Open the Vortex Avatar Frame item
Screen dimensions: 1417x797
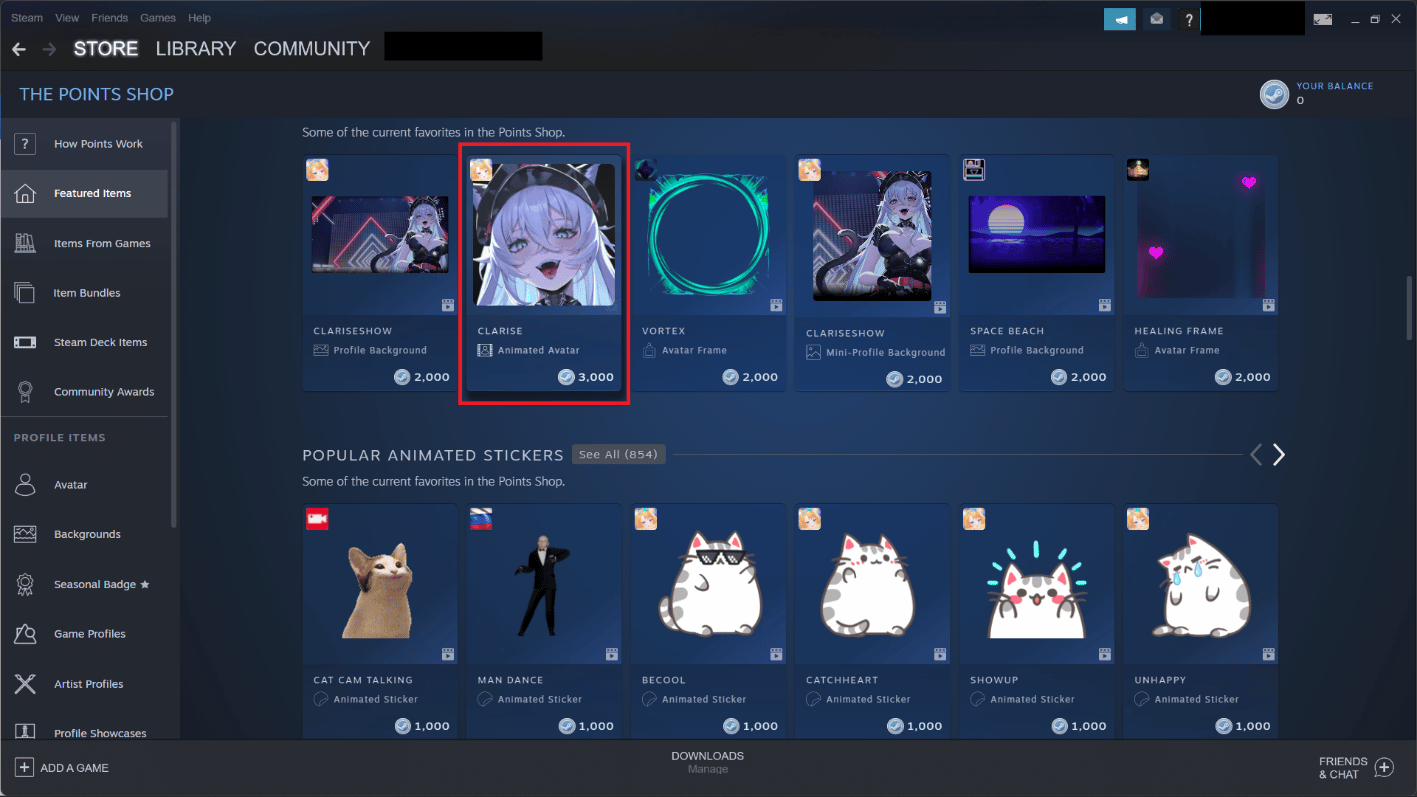[708, 273]
